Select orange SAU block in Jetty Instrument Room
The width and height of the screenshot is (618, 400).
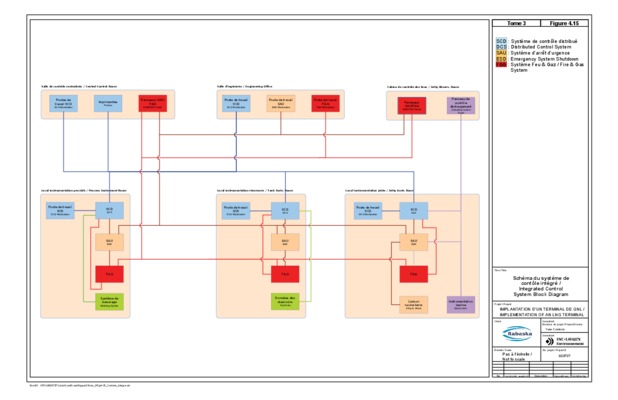tap(414, 242)
